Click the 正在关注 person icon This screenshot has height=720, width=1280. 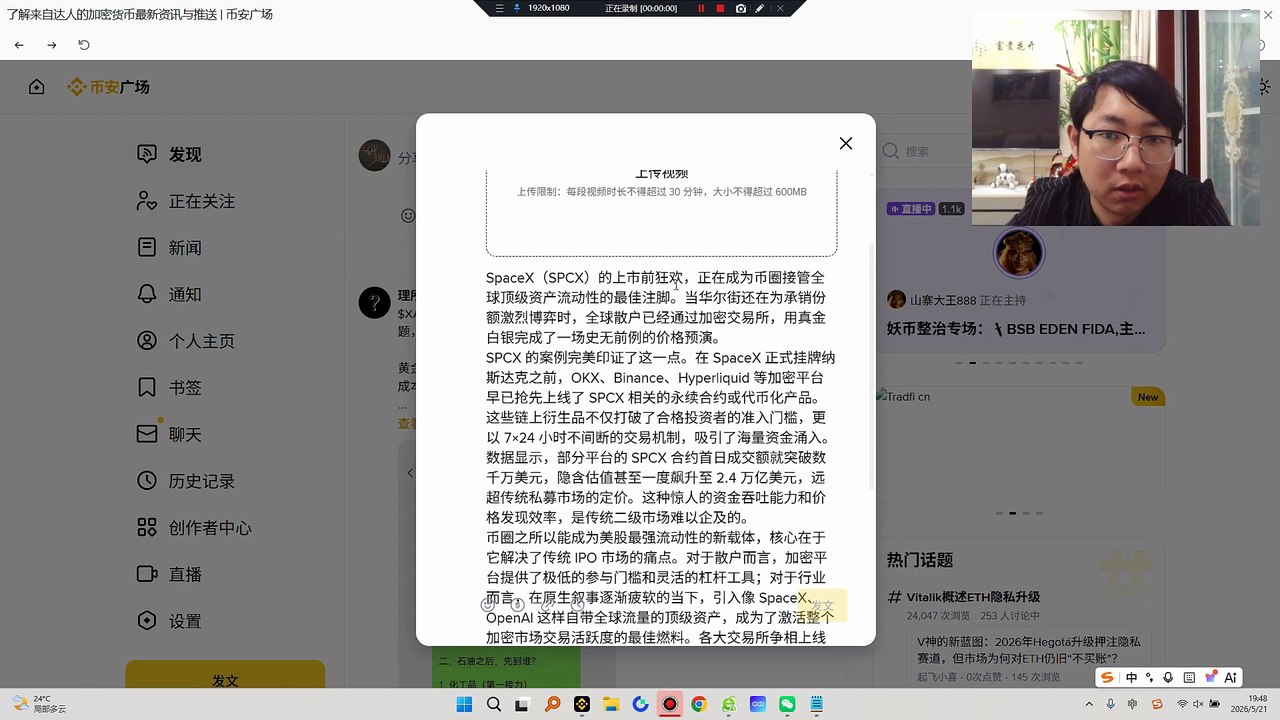point(147,201)
